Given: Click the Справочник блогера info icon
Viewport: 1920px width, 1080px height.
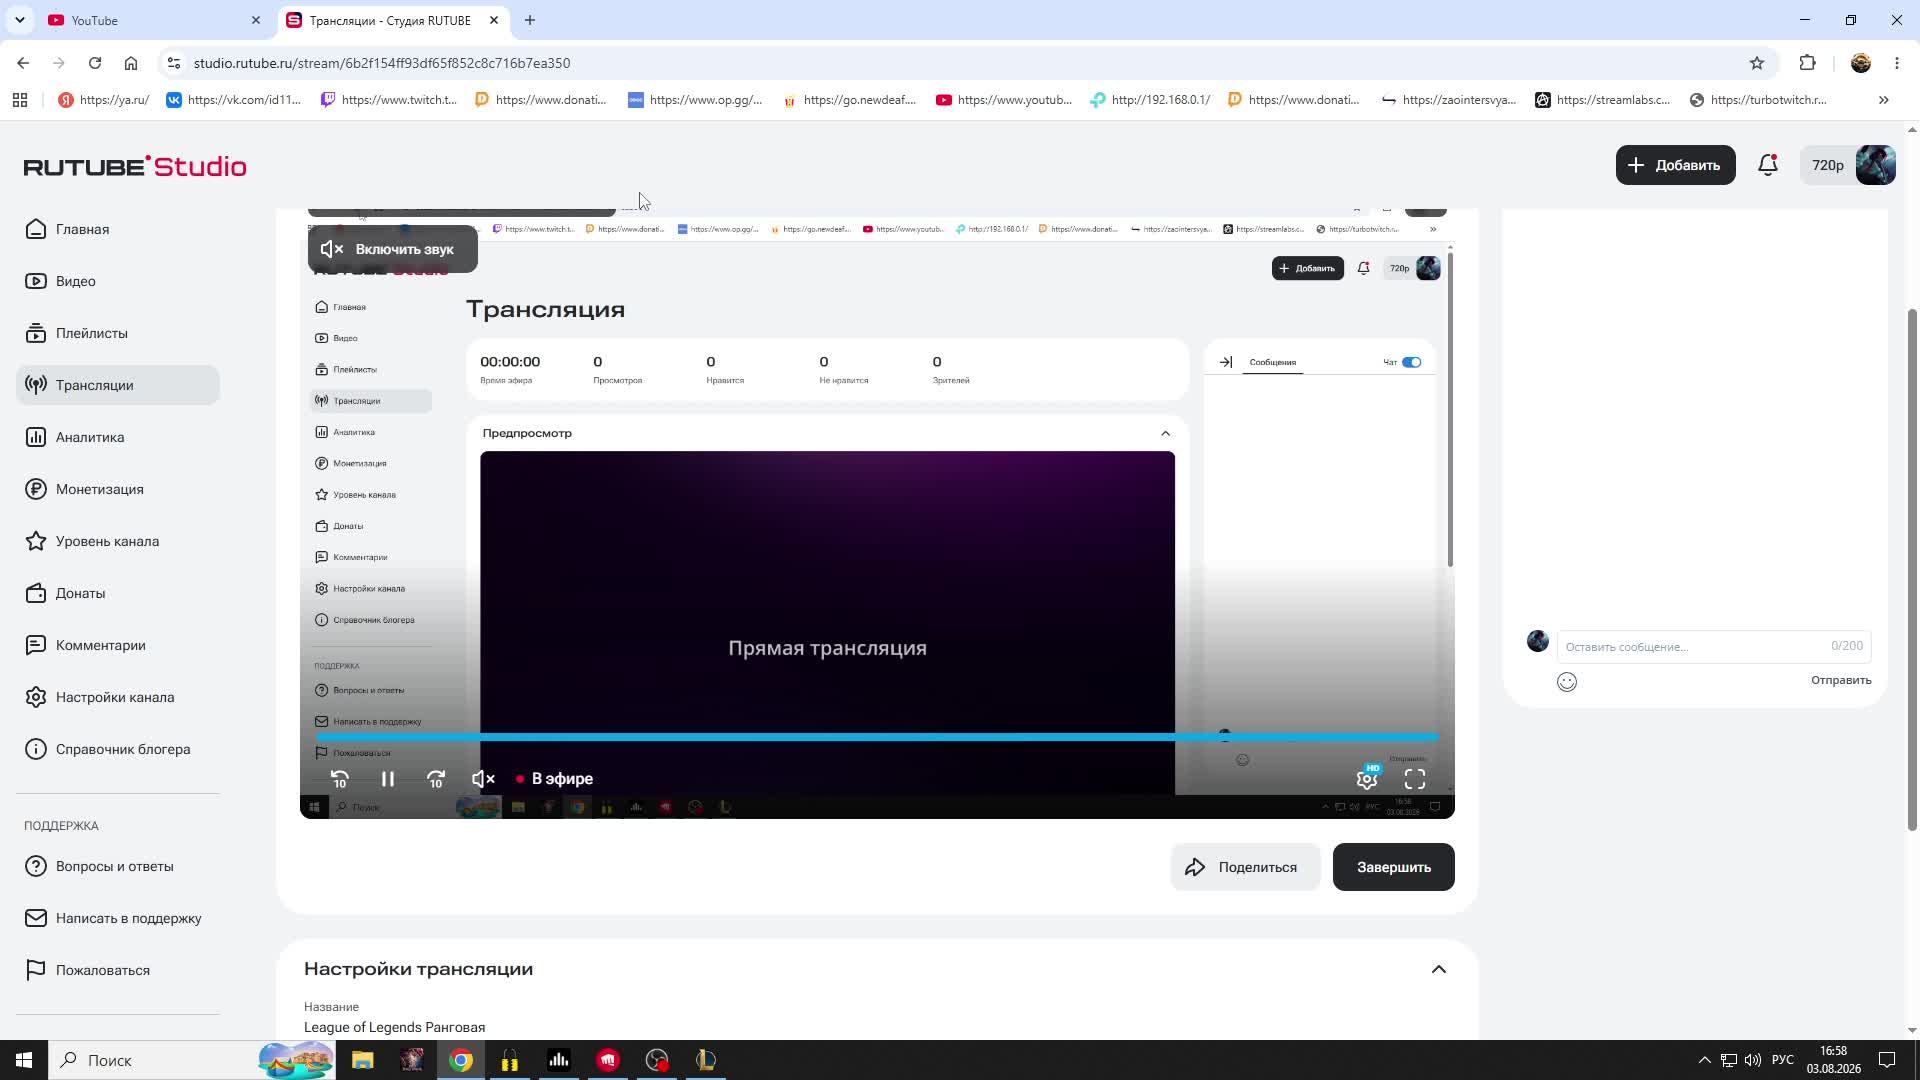Looking at the screenshot, I should (36, 749).
